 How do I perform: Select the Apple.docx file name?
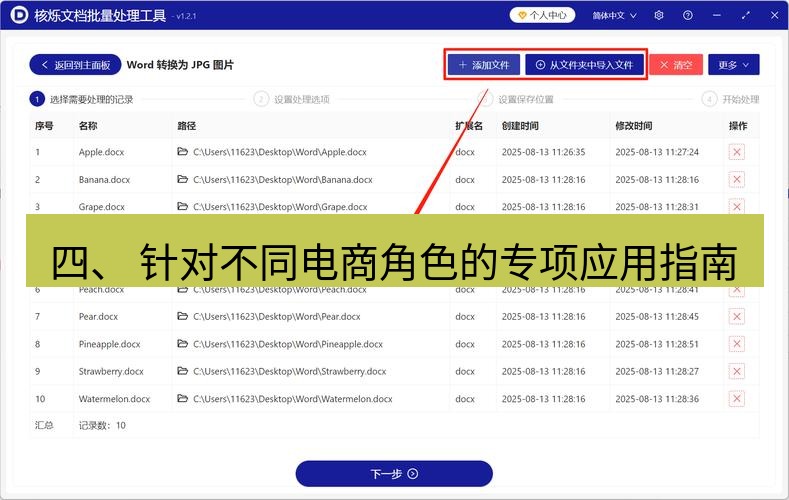(x=101, y=152)
